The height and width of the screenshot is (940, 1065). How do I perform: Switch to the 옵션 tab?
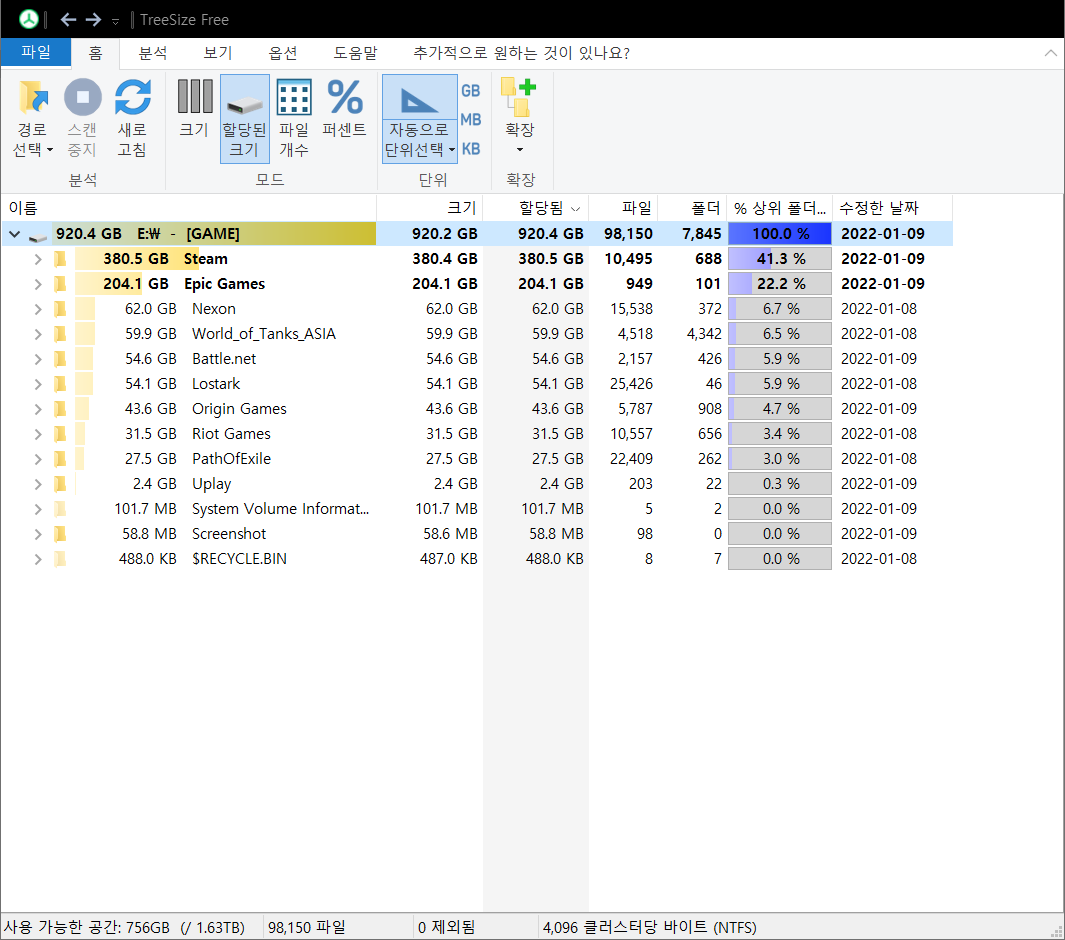pyautogui.click(x=283, y=53)
